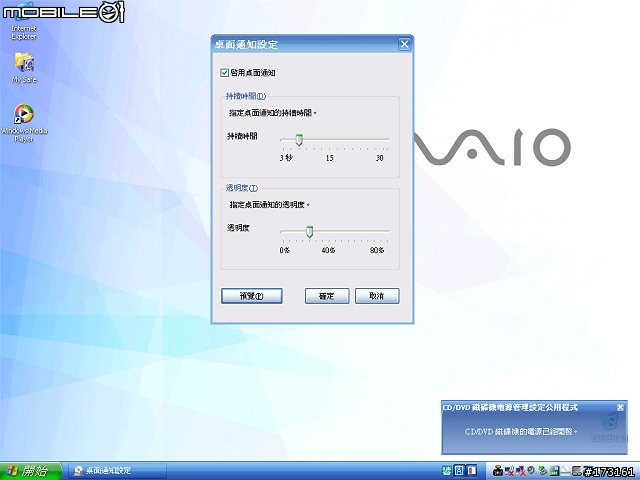This screenshot has height=480, width=640.
Task: Open the 開始 Start menu
Action: tap(30, 471)
